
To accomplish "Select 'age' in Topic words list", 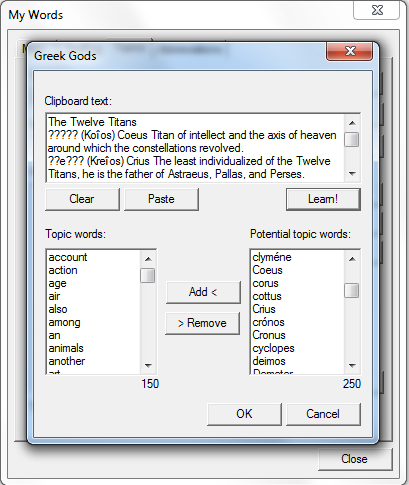I will coord(93,283).
